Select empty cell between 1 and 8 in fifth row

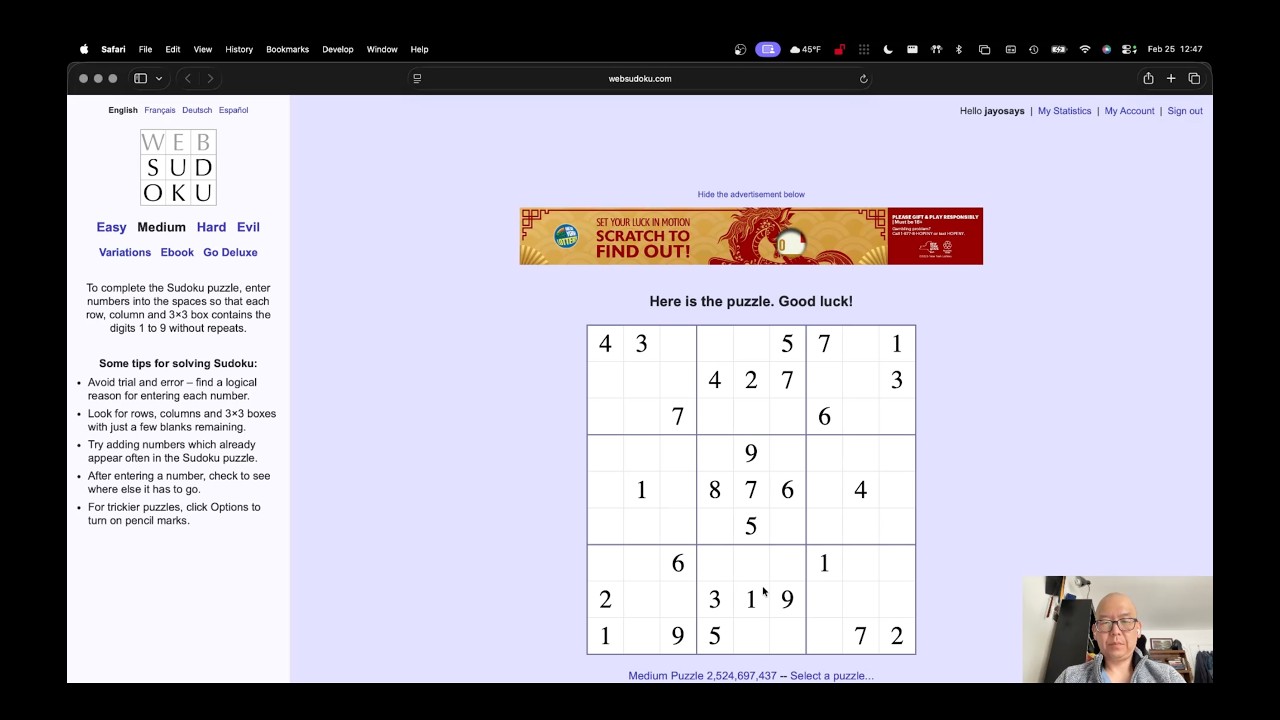[678, 490]
